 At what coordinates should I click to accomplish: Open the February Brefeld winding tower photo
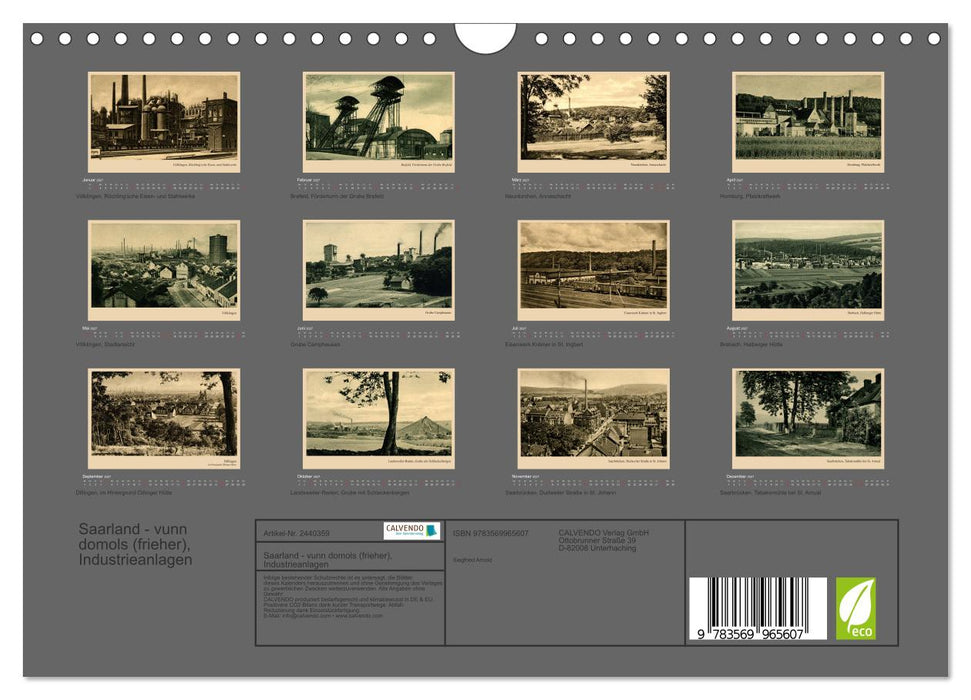[x=378, y=122]
